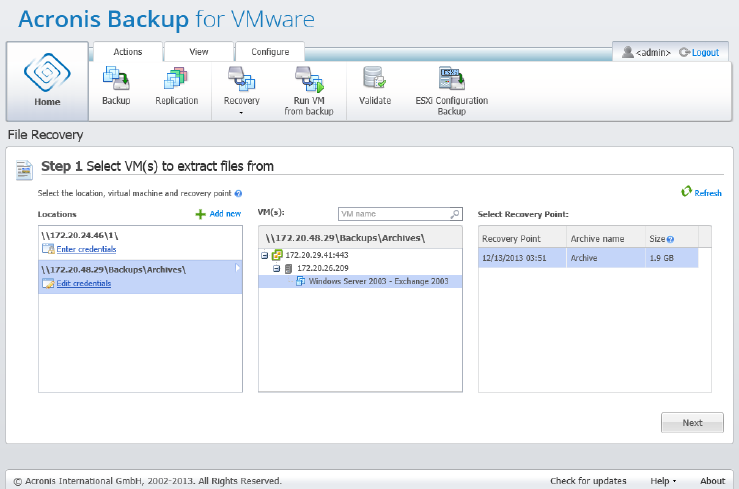This screenshot has width=739, height=489.
Task: Collapse the 172.20.29.41:443 tree node
Action: 264,255
